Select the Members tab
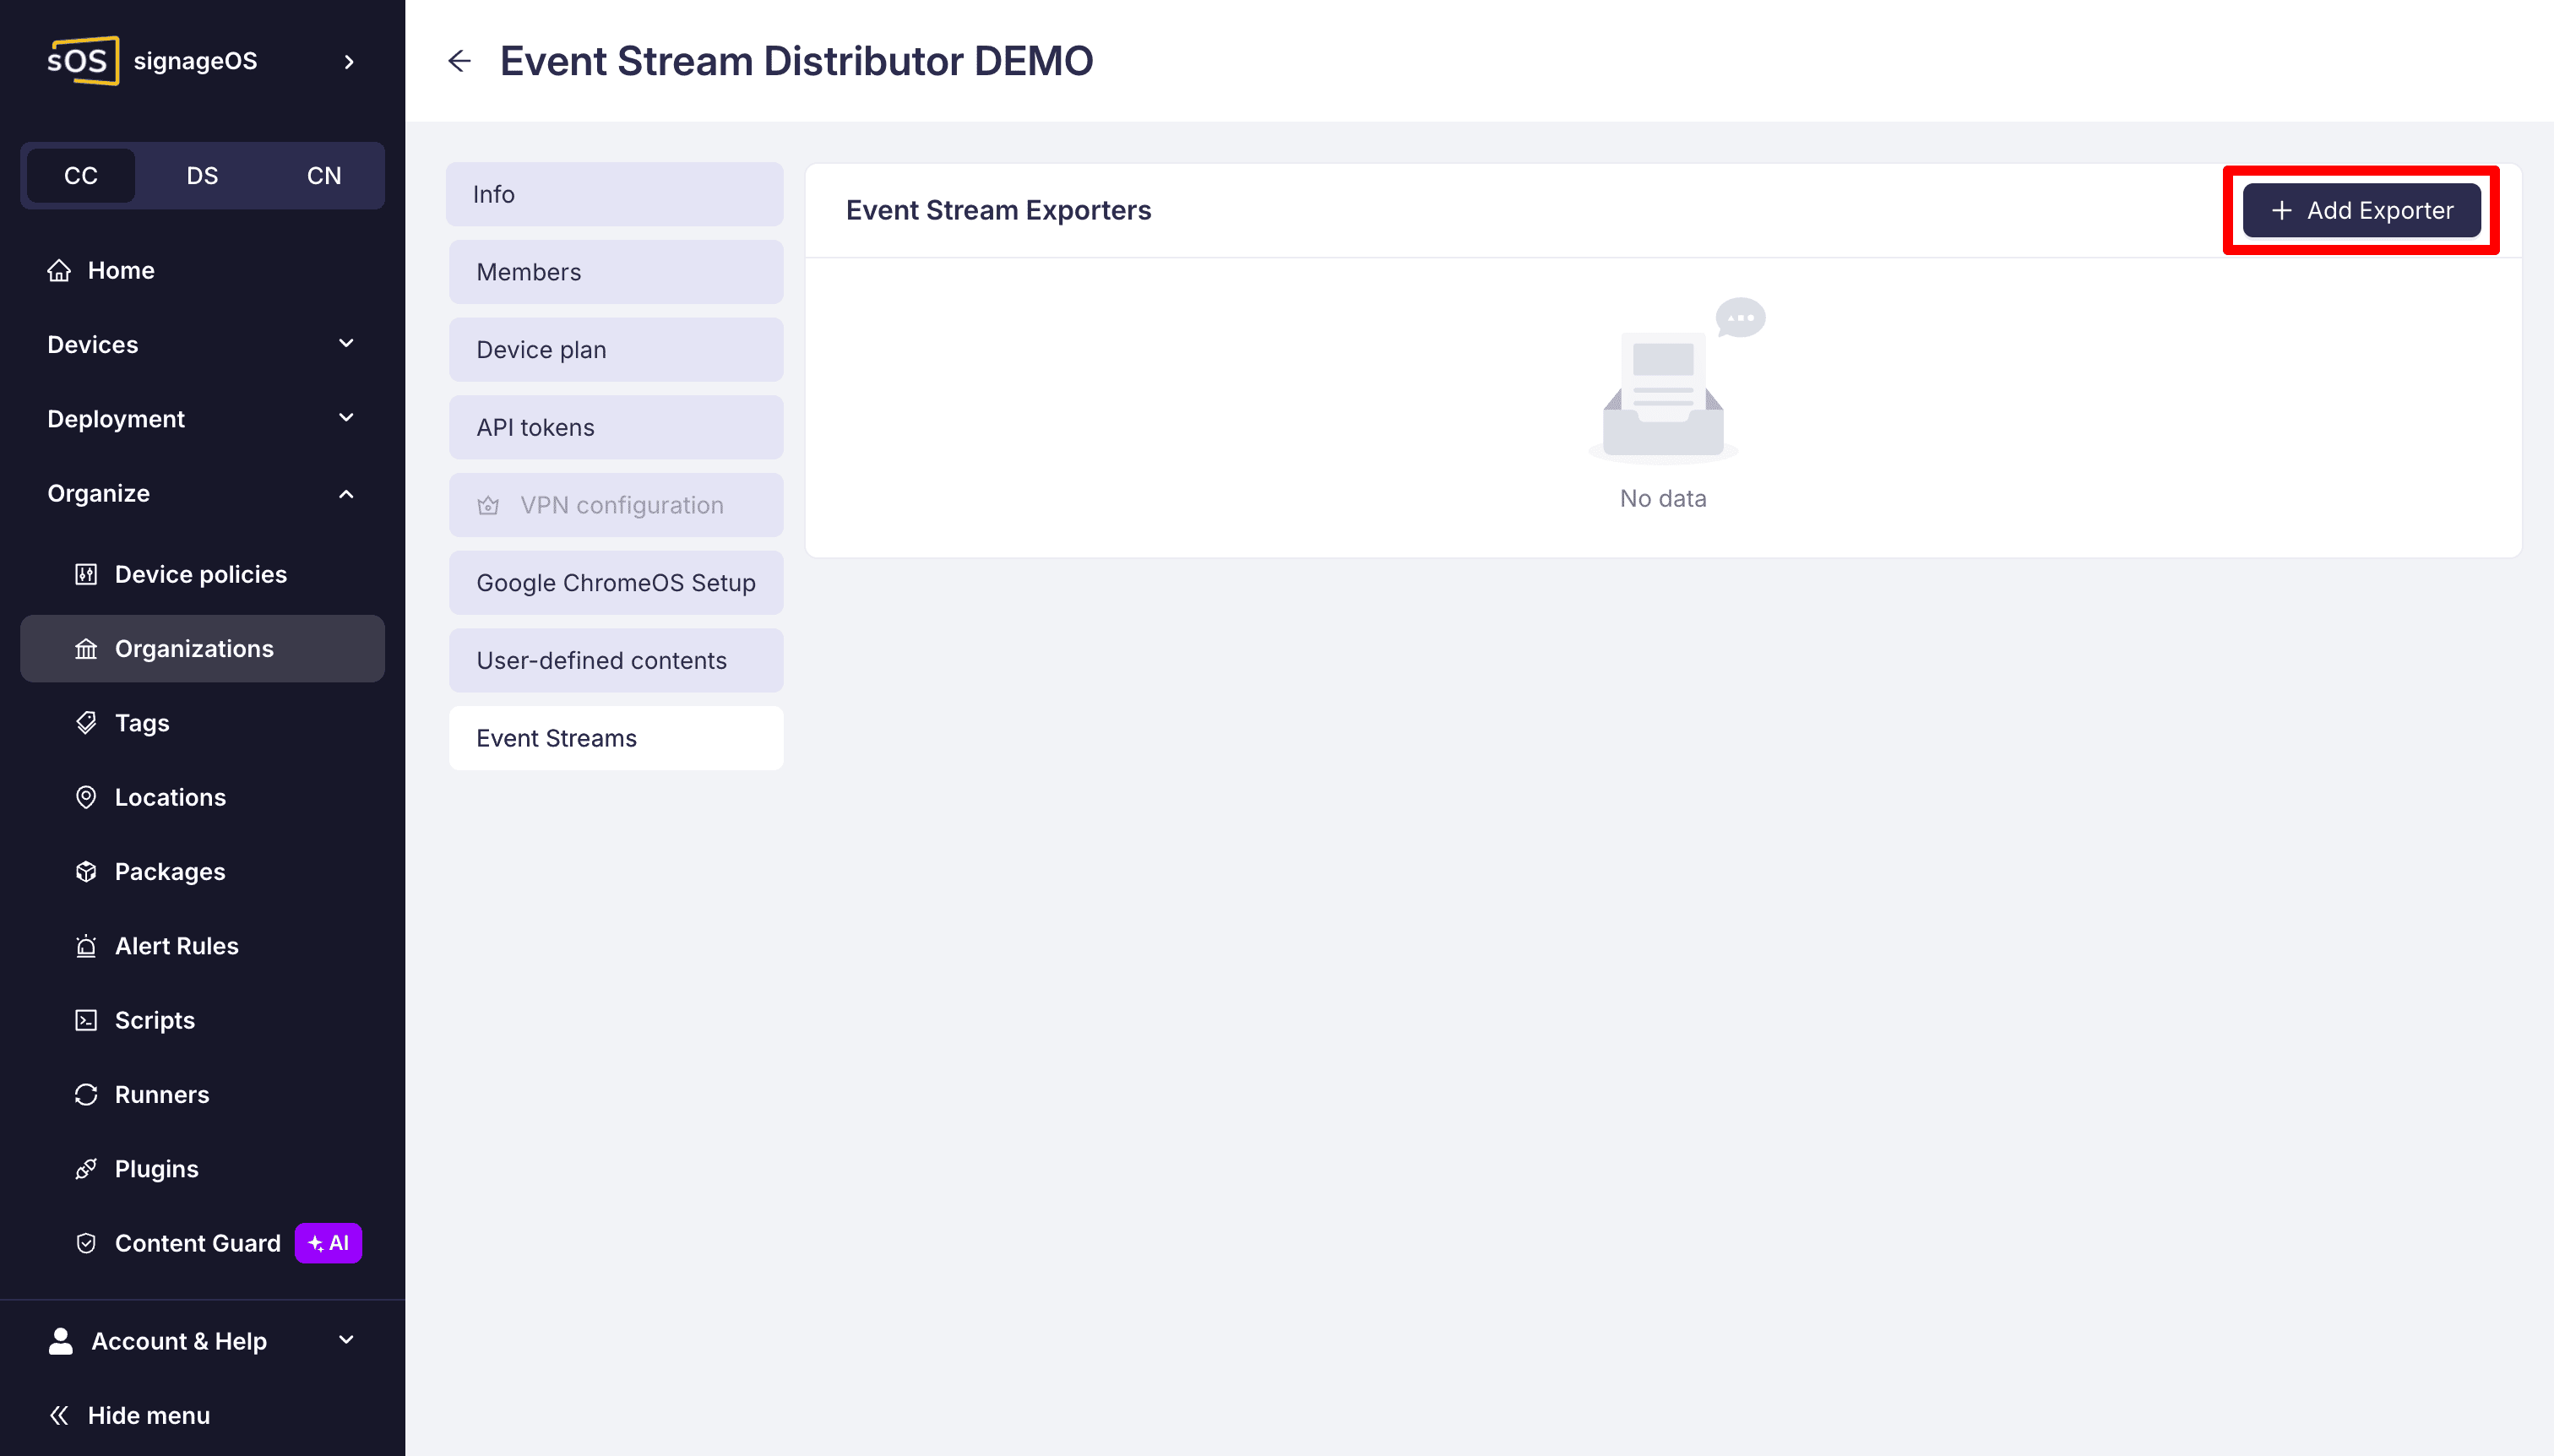This screenshot has width=2554, height=1456. pyautogui.click(x=616, y=272)
